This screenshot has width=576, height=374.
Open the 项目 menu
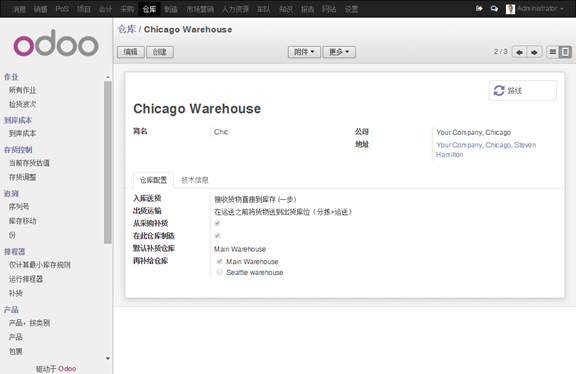pos(84,9)
